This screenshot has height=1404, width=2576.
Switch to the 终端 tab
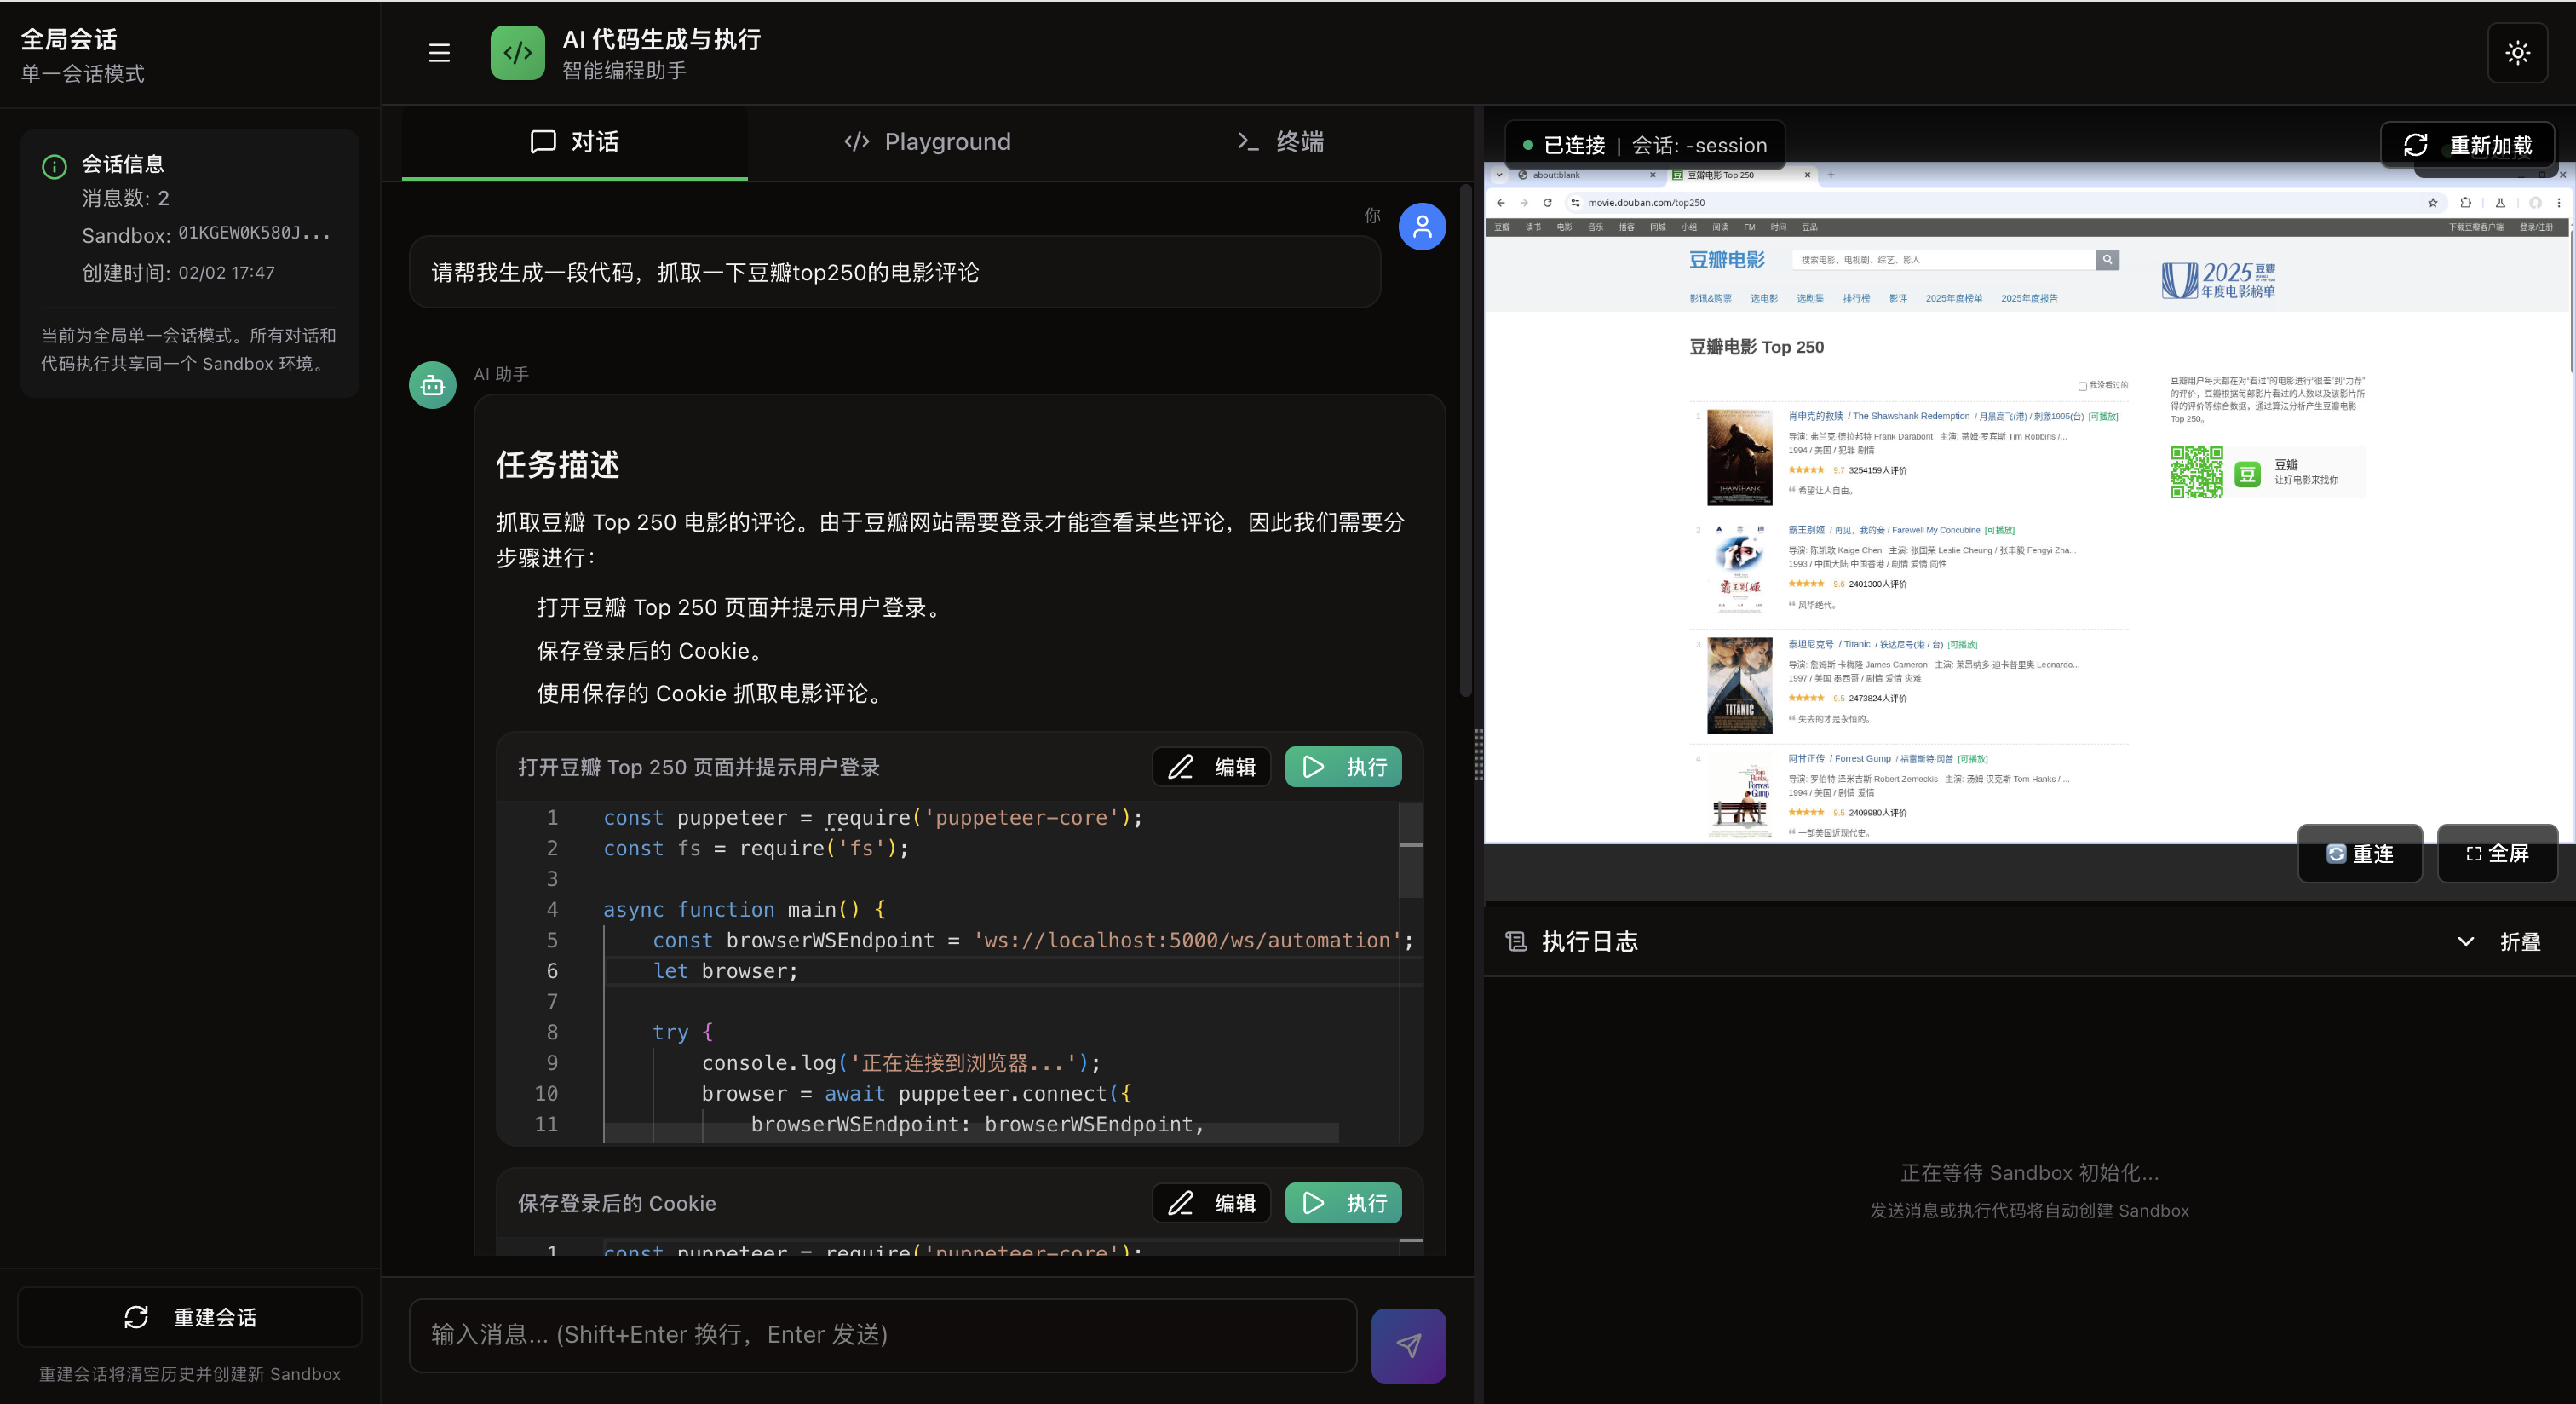[x=1280, y=142]
